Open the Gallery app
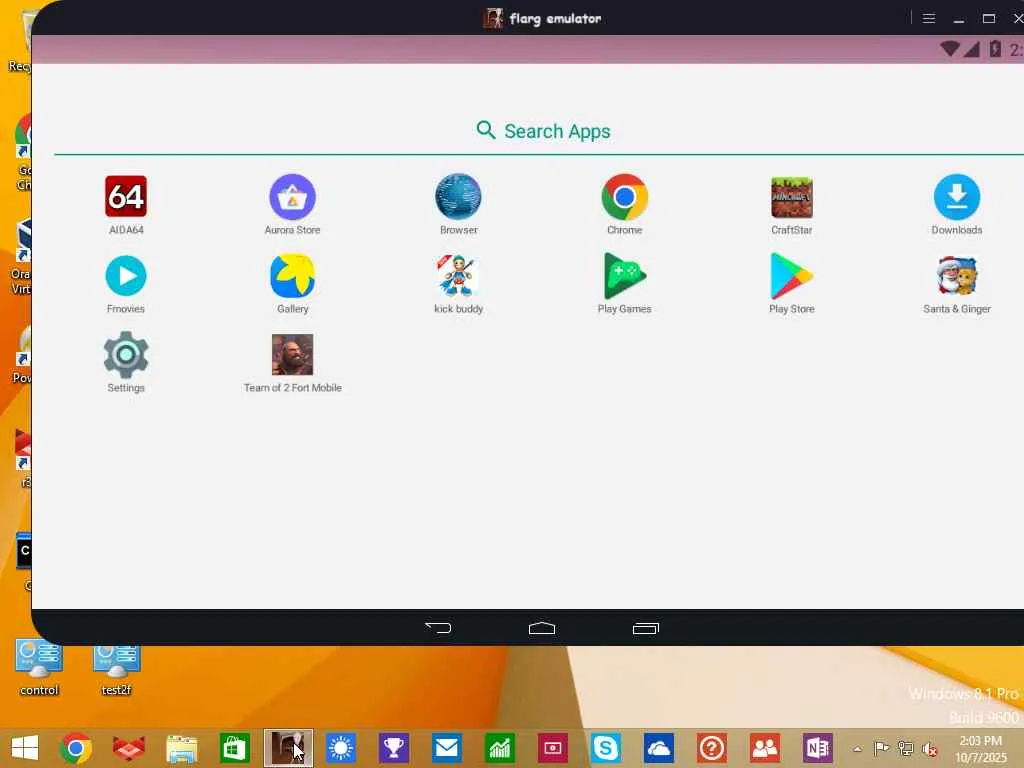 293,276
